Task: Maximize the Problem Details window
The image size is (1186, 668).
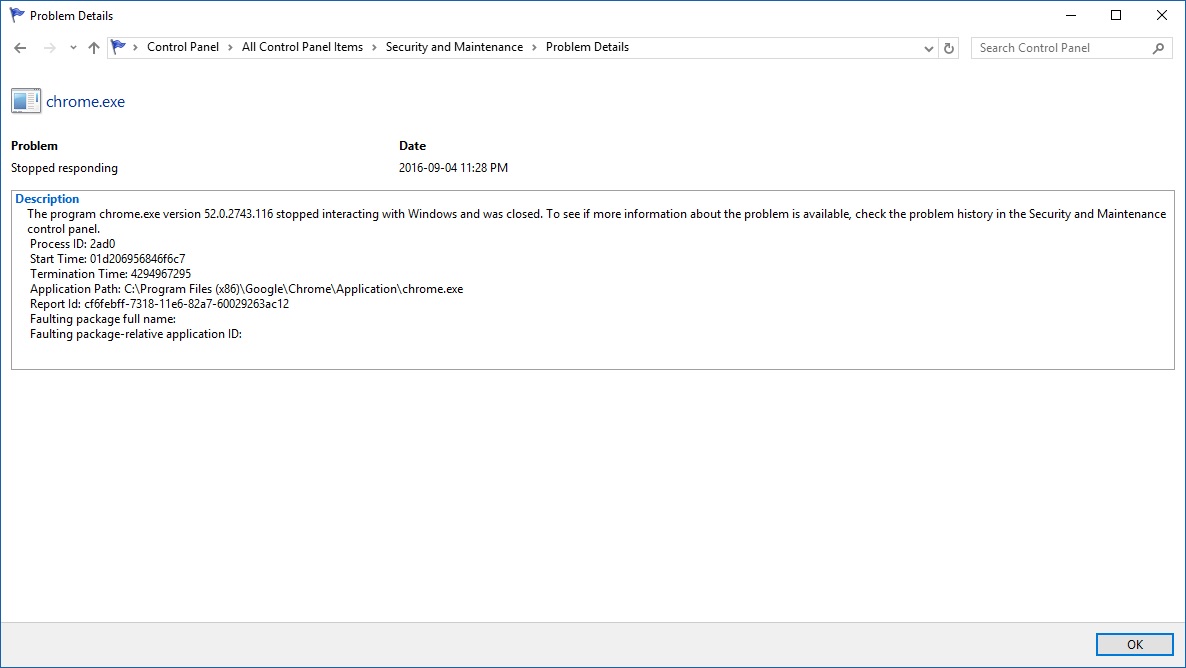Action: tap(1116, 15)
